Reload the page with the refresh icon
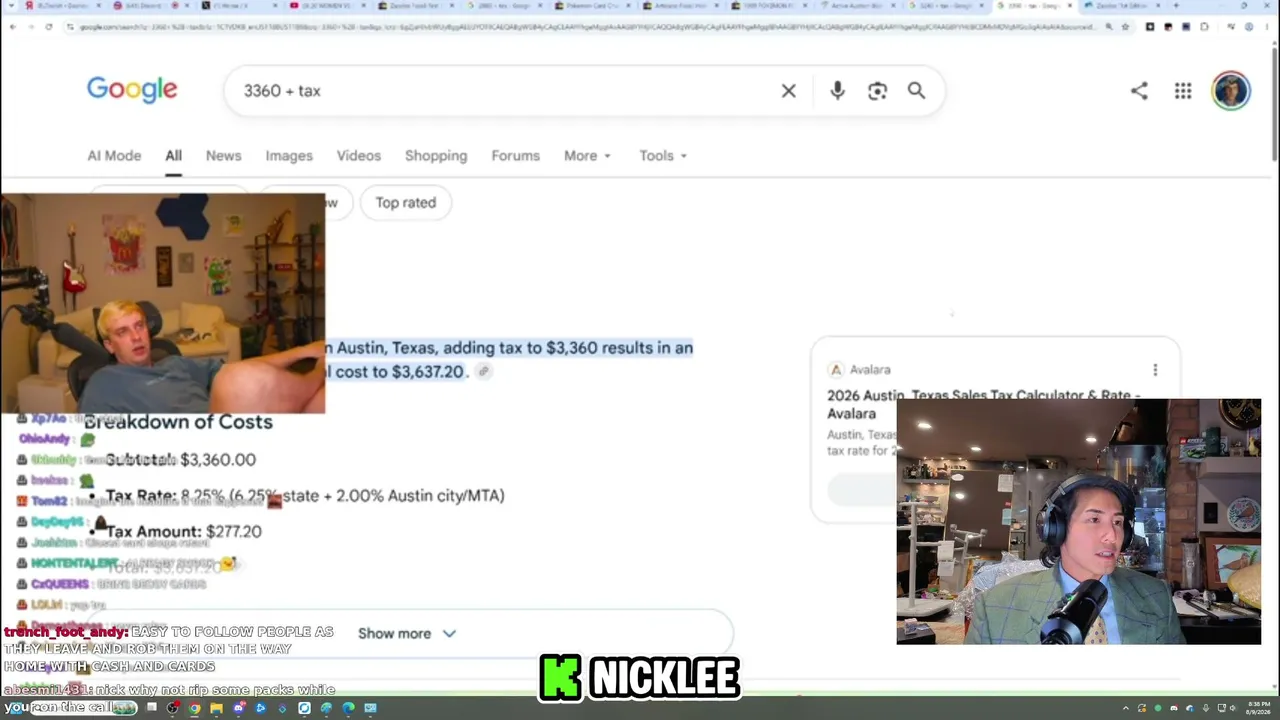1280x720 pixels. (48, 26)
